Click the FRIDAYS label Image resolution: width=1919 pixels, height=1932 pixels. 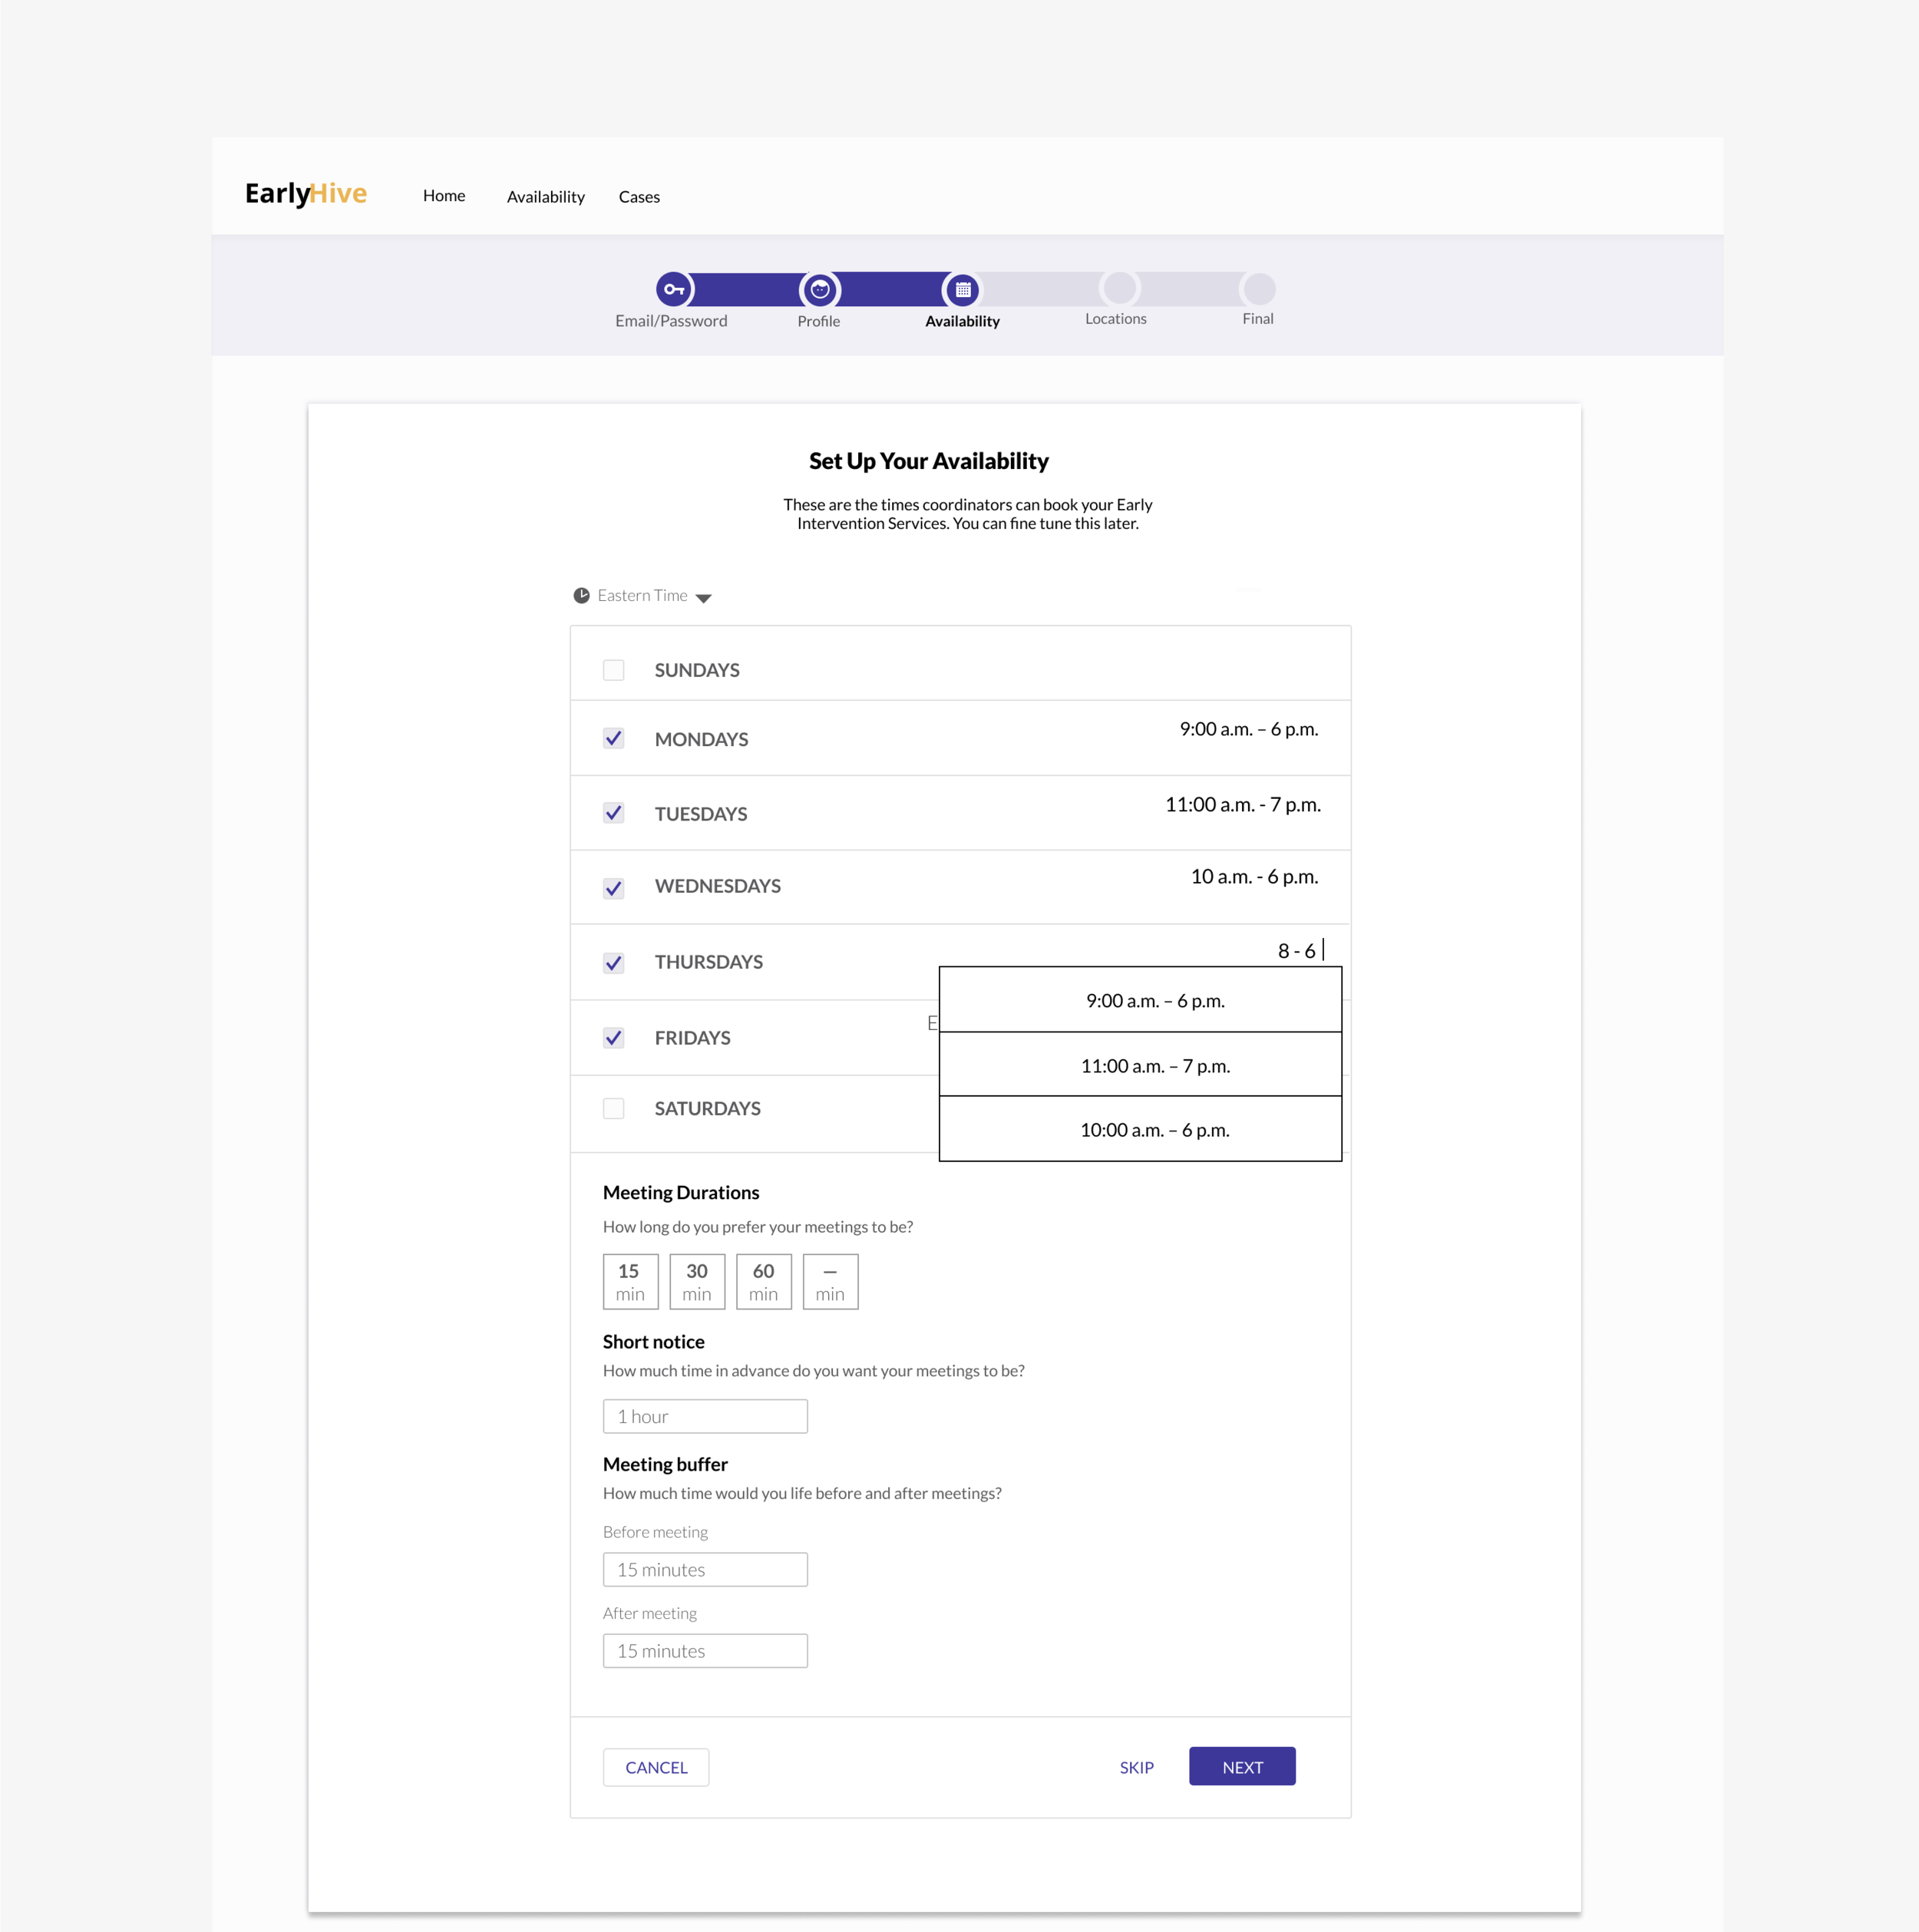[x=693, y=1038]
